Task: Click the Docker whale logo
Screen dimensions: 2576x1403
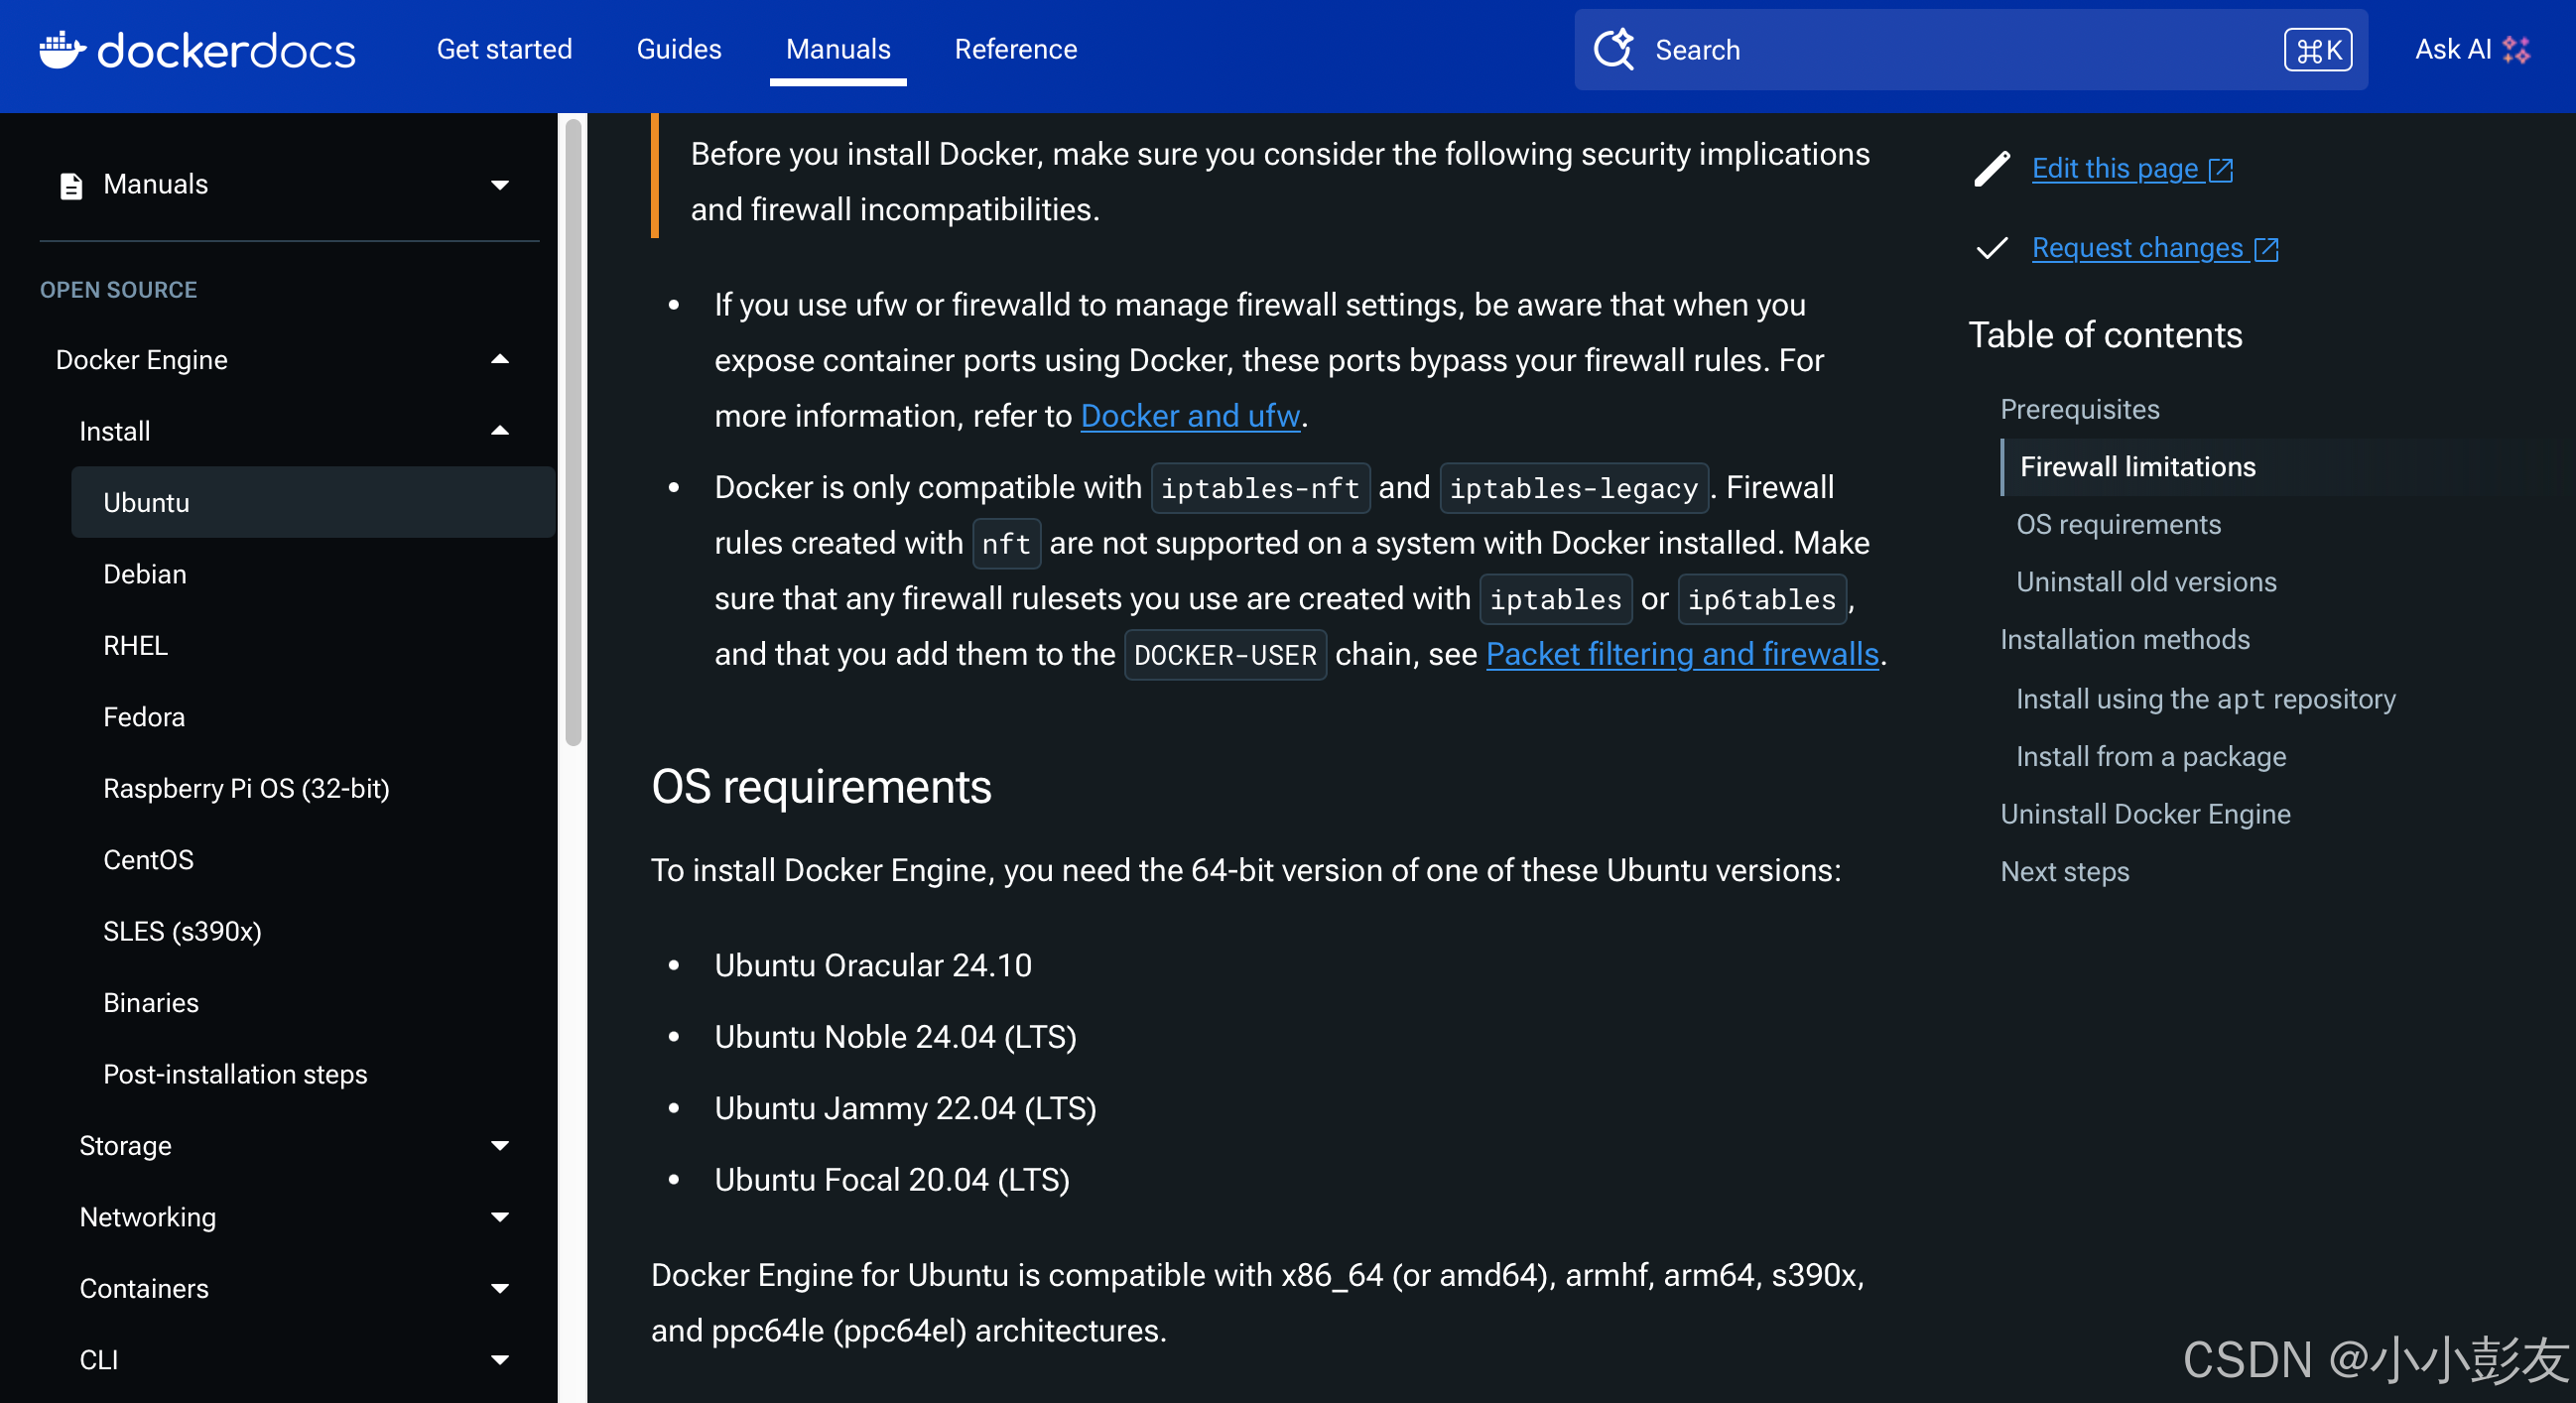Action: tap(62, 50)
